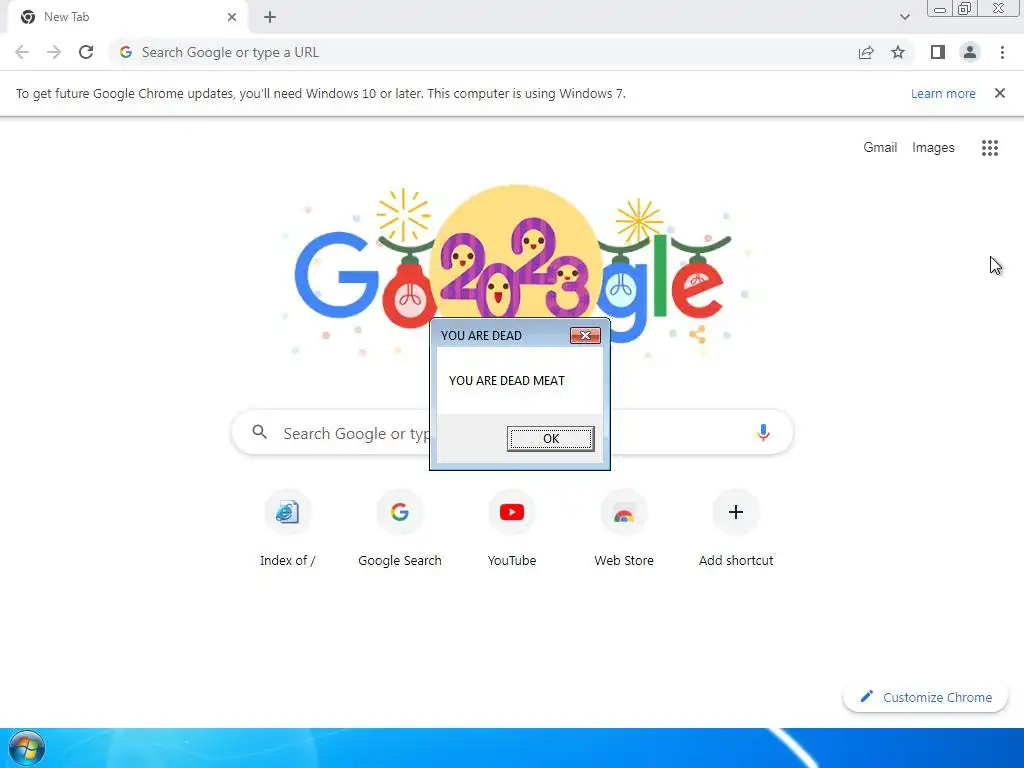Start voice search with the microphone

[x=763, y=432]
